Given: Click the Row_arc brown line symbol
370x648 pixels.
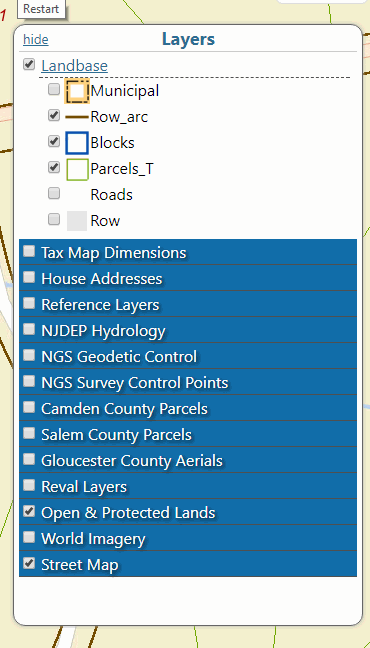Looking at the screenshot, I should [x=77, y=117].
